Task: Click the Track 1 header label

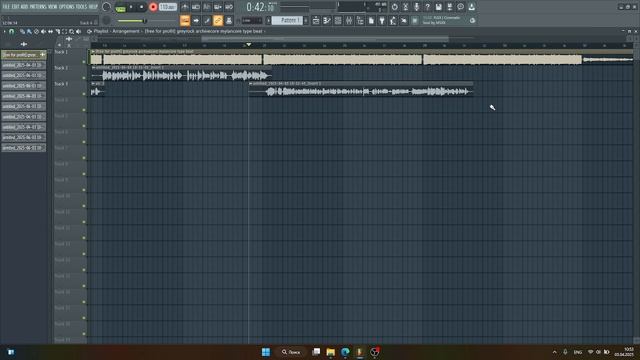Action: (61, 52)
